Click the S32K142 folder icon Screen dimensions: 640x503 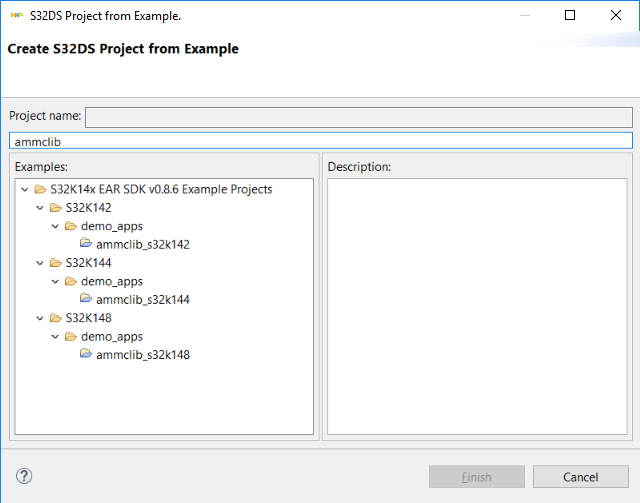(x=55, y=208)
